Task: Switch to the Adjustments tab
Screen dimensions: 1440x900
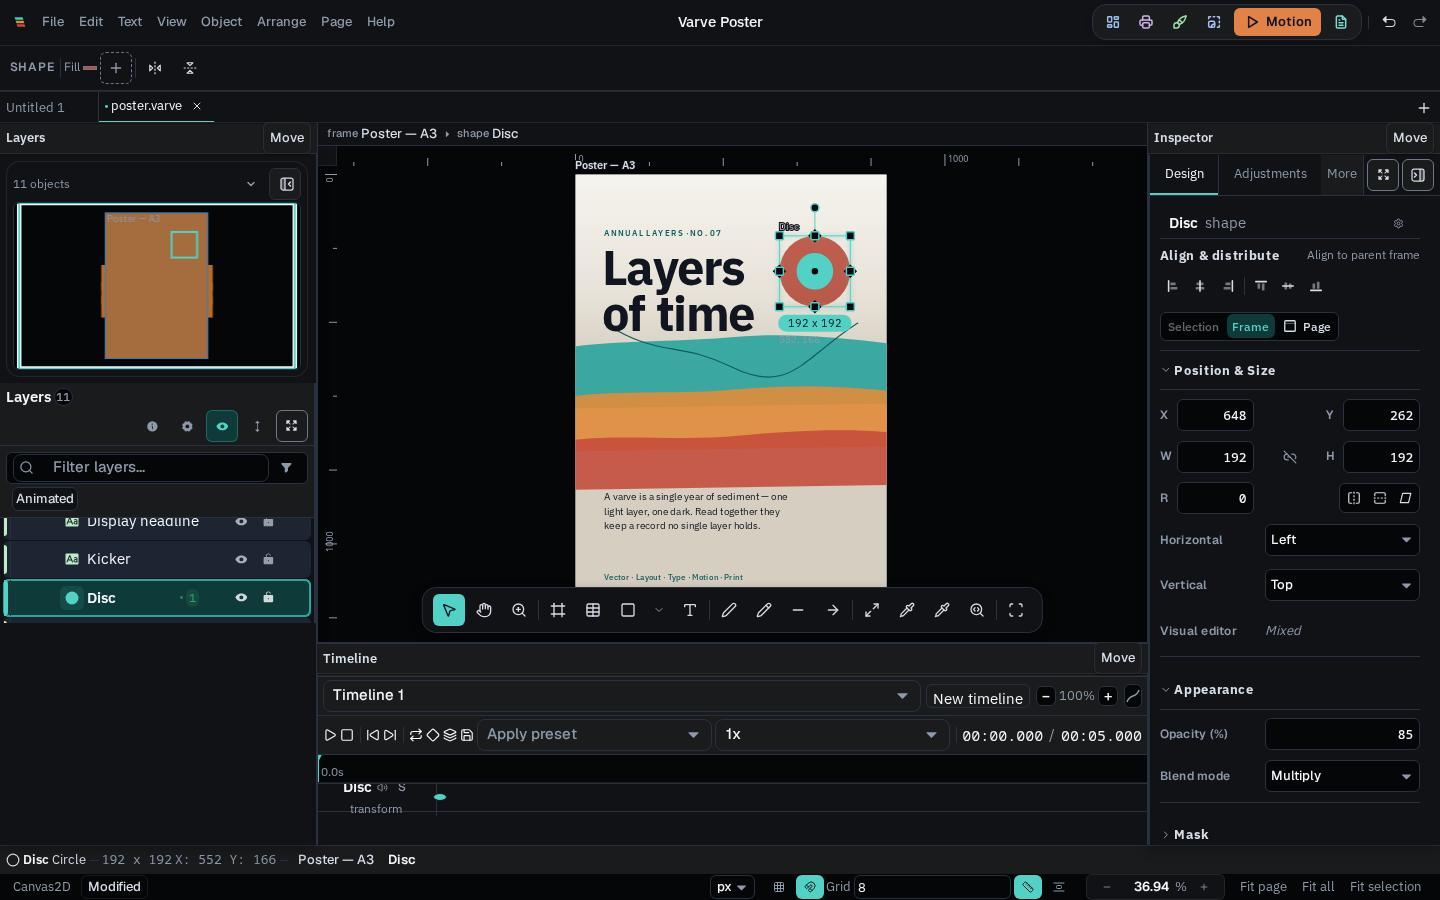Action: click(x=1270, y=174)
